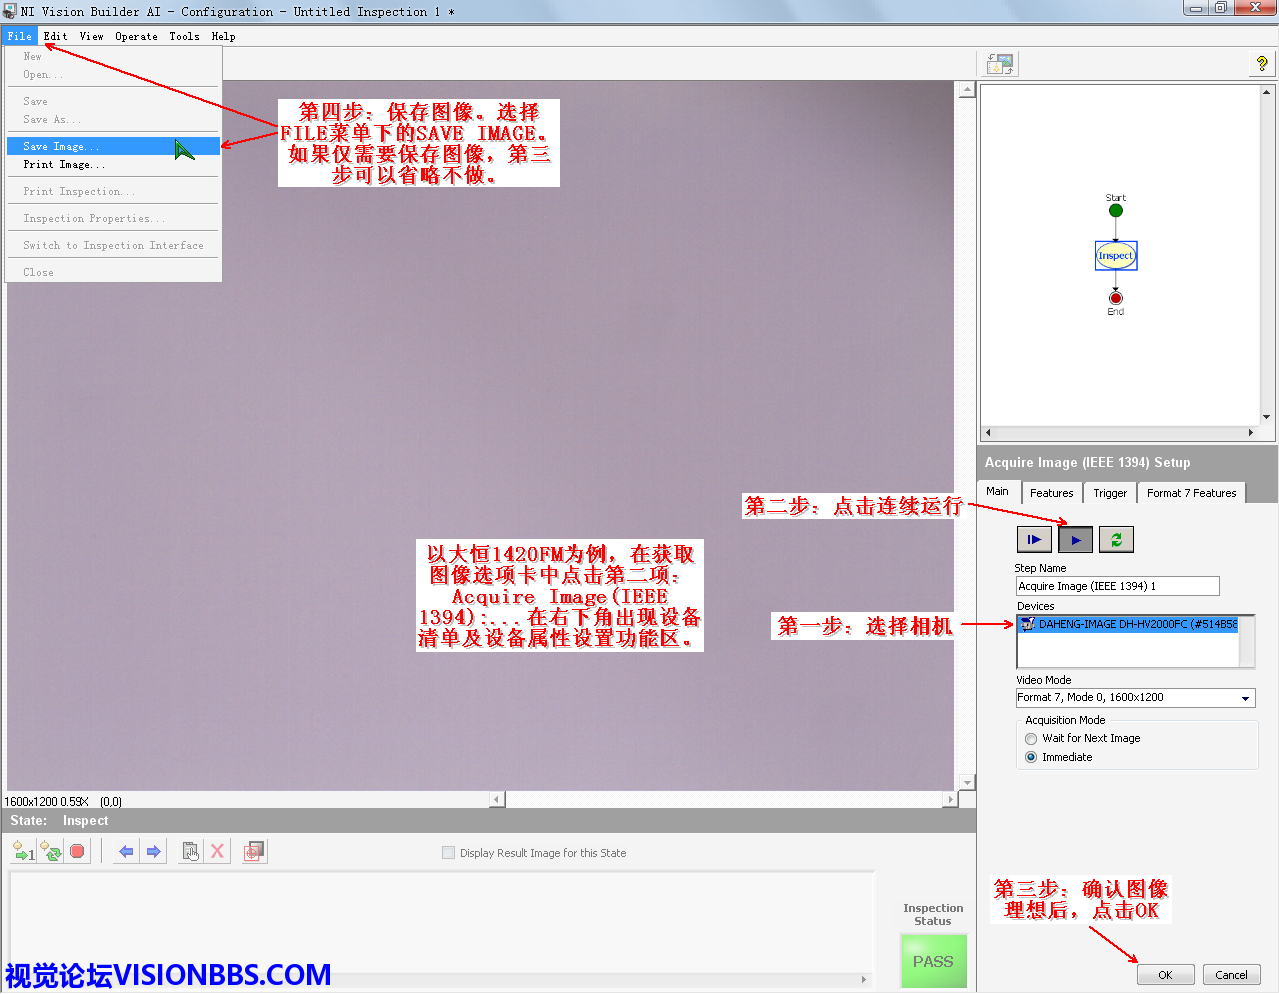The width and height of the screenshot is (1279, 994).
Task: Switch to the Trigger tab
Action: [1109, 493]
